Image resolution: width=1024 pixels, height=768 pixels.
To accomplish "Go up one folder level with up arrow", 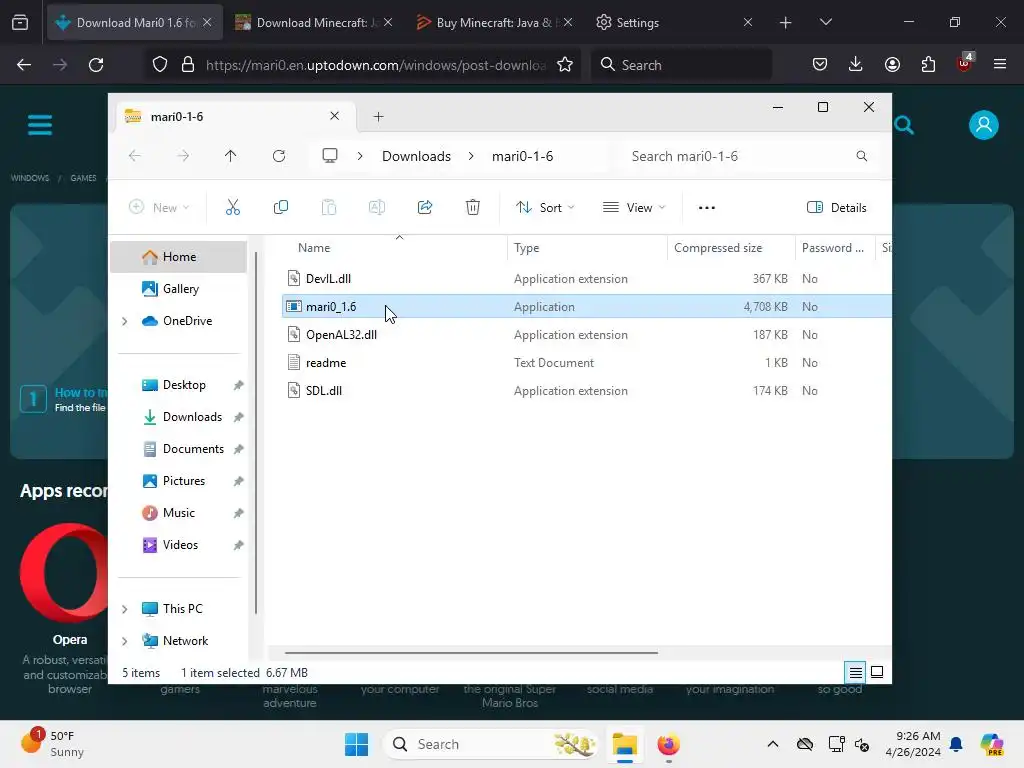I will (x=231, y=156).
